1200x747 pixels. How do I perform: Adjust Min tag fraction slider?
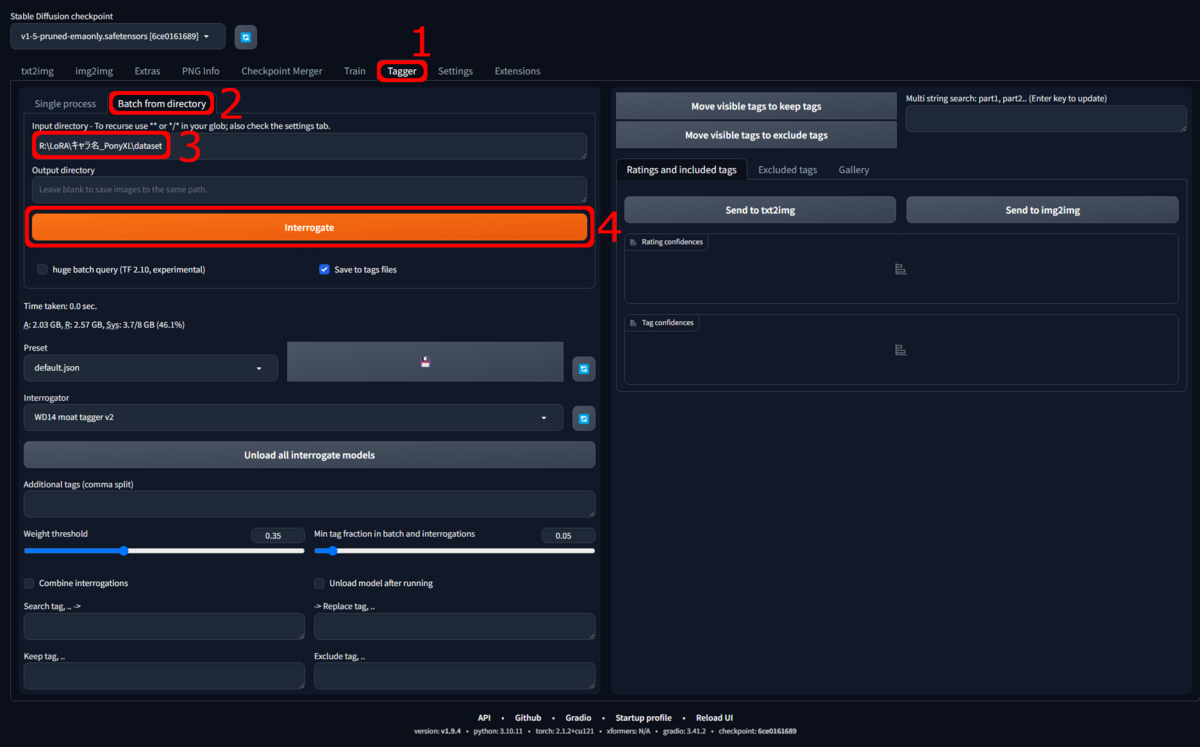click(454, 550)
